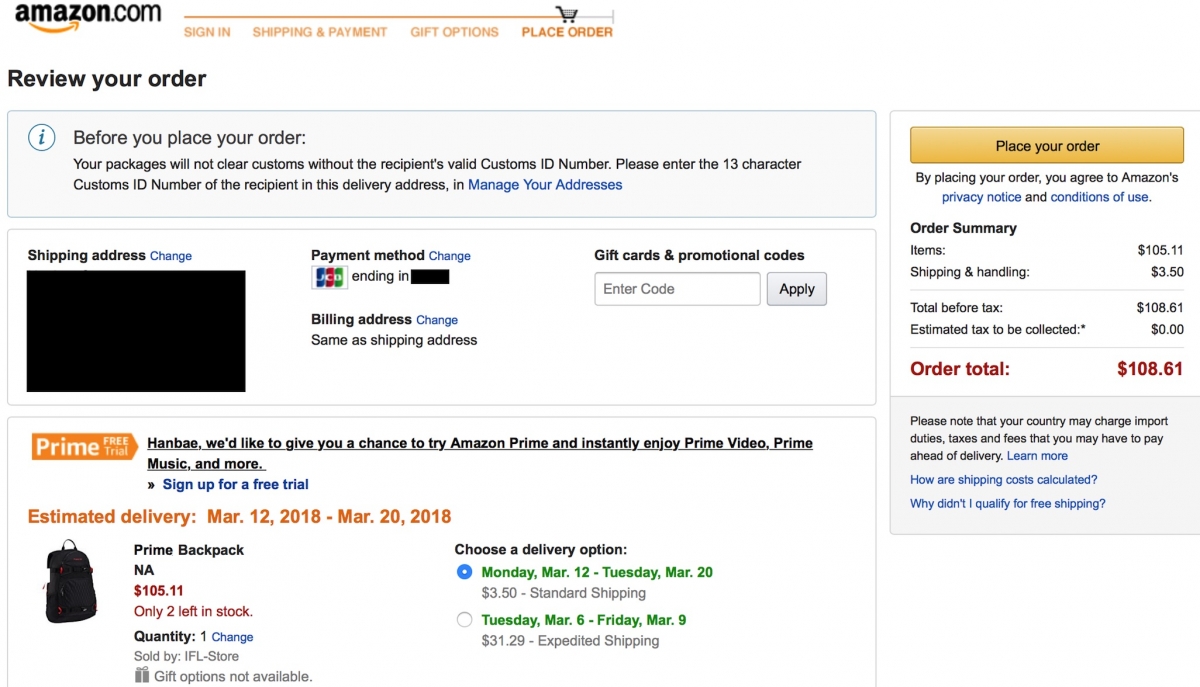Click the Prime Free Trial badge
This screenshot has height=687, width=1200.
click(84, 446)
